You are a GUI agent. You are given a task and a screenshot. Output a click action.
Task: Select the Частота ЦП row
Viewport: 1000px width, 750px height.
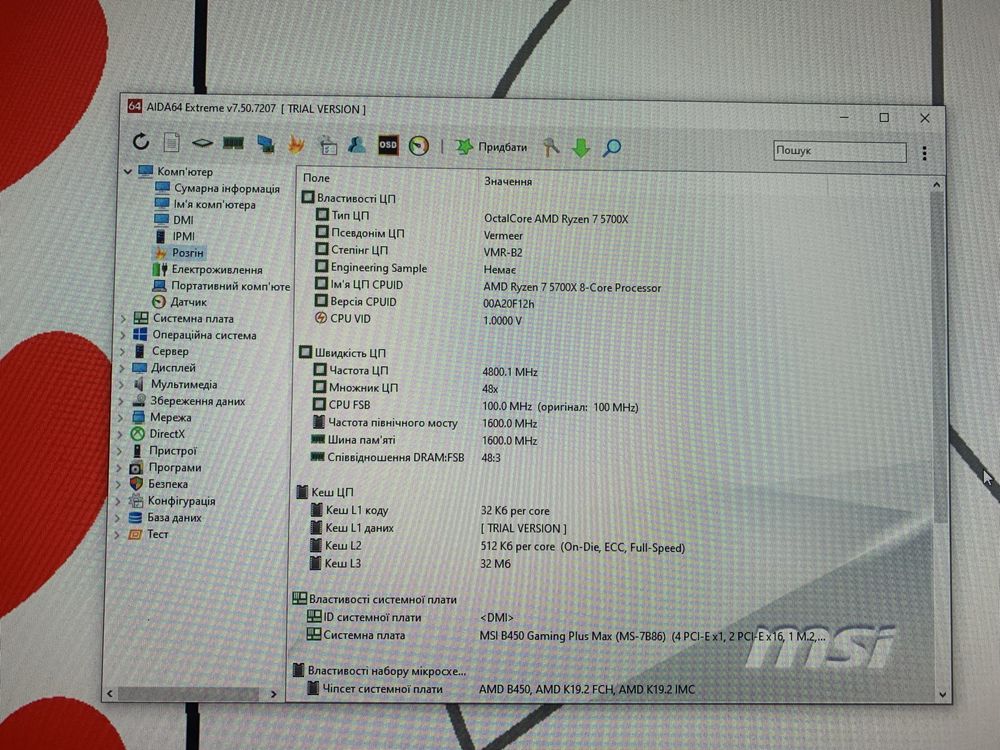click(426, 371)
